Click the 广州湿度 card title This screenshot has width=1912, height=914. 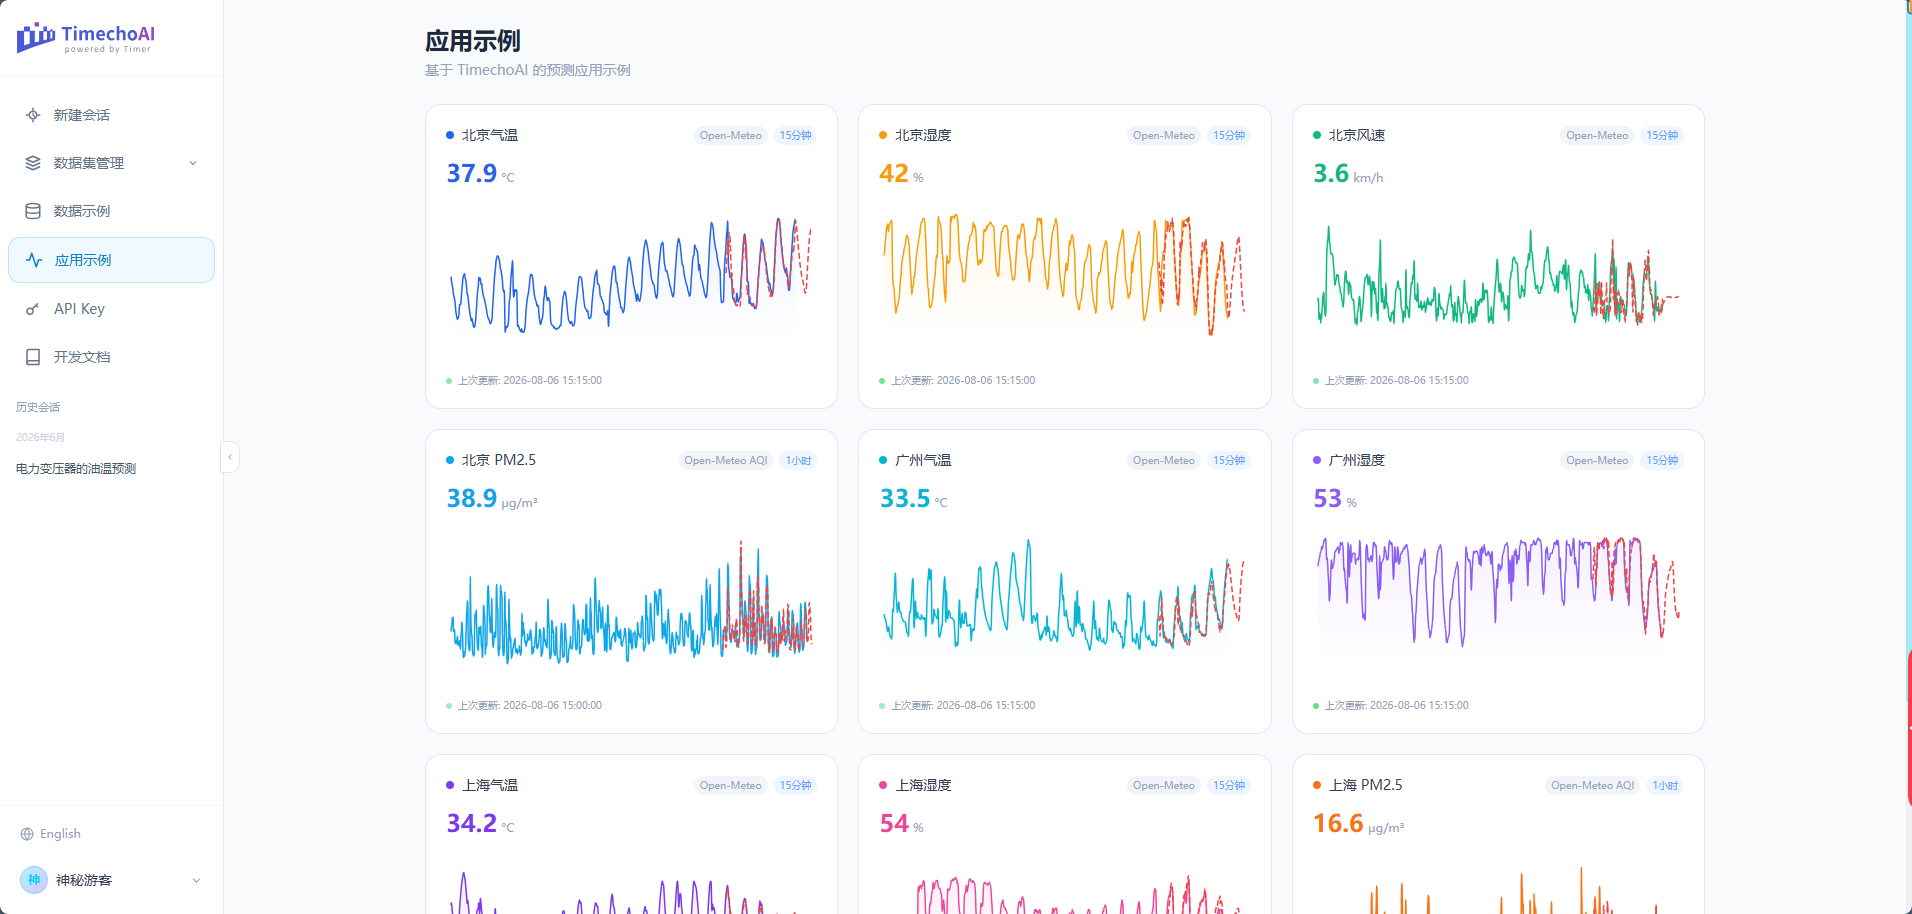coord(1357,460)
